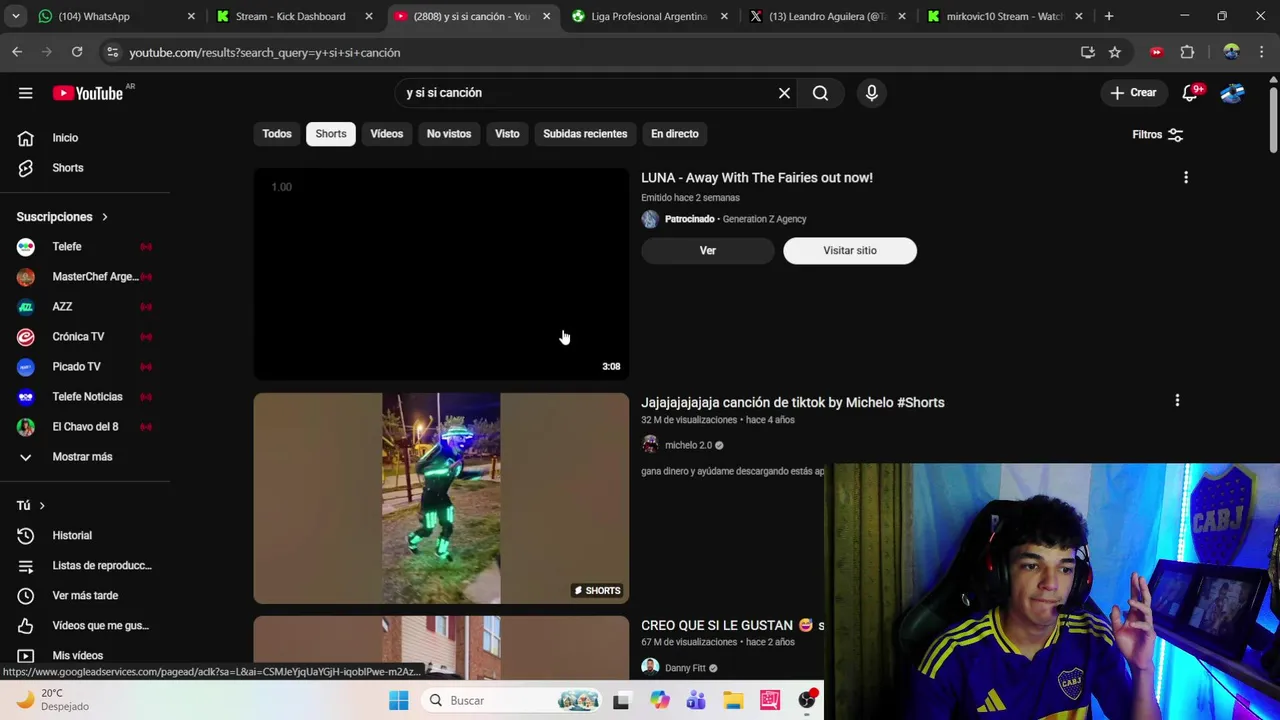The height and width of the screenshot is (720, 1280).
Task: Start voice search with the microphone
Action: [x=871, y=93]
